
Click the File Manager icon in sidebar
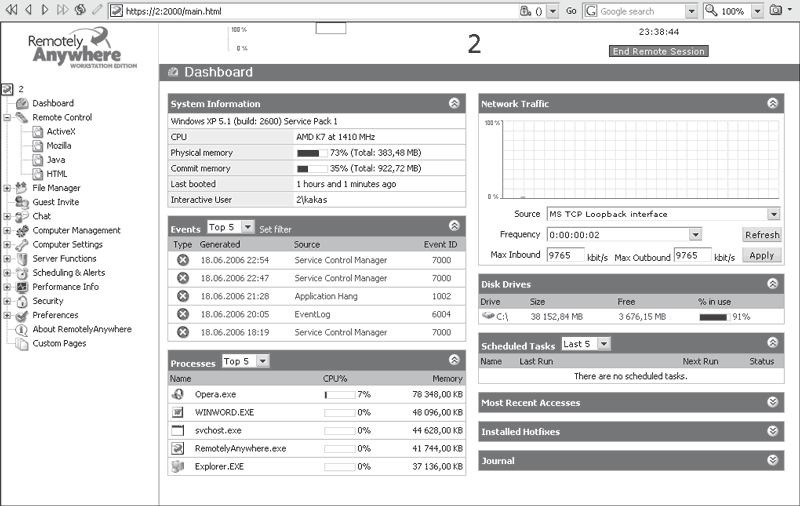click(22, 188)
